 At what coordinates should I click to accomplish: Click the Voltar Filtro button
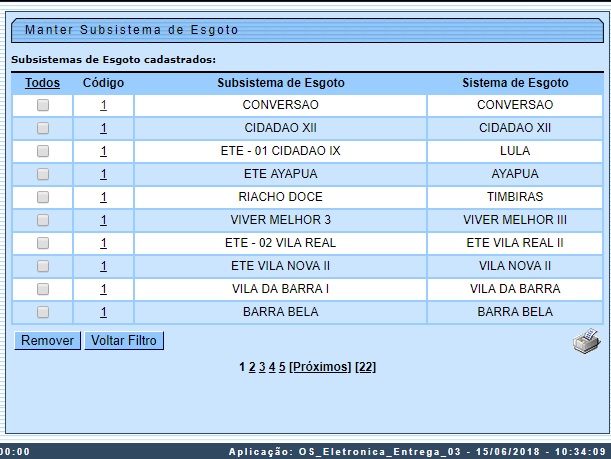[124, 341]
